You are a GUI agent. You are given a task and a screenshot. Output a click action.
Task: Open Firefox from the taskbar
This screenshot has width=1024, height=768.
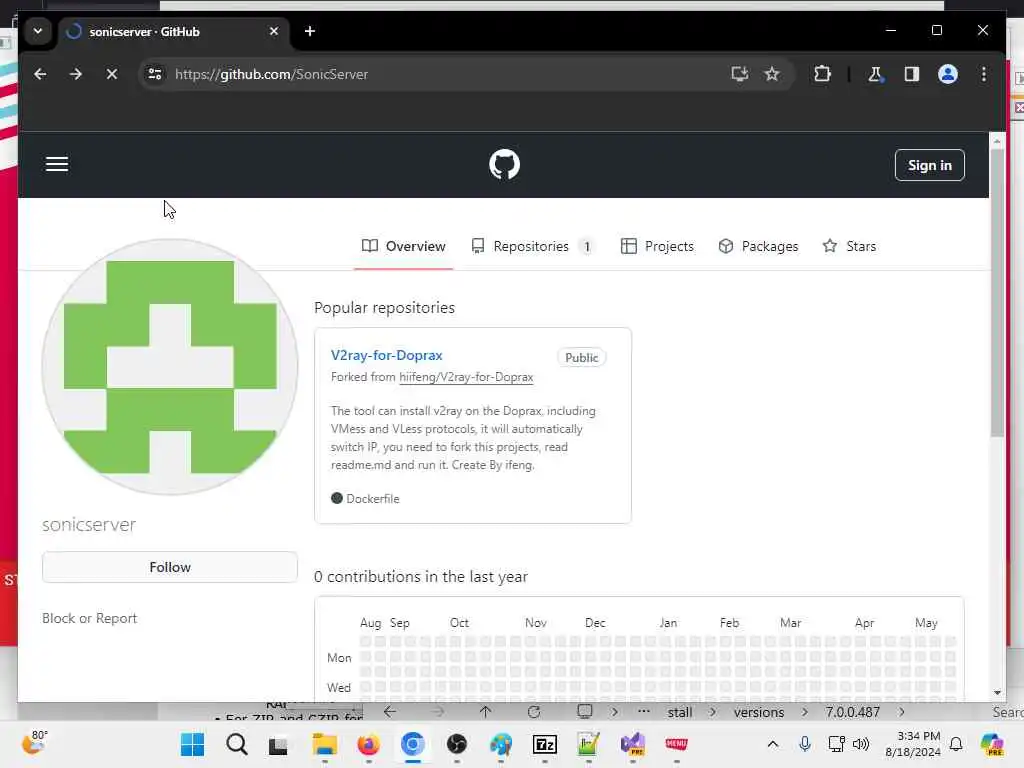[368, 744]
